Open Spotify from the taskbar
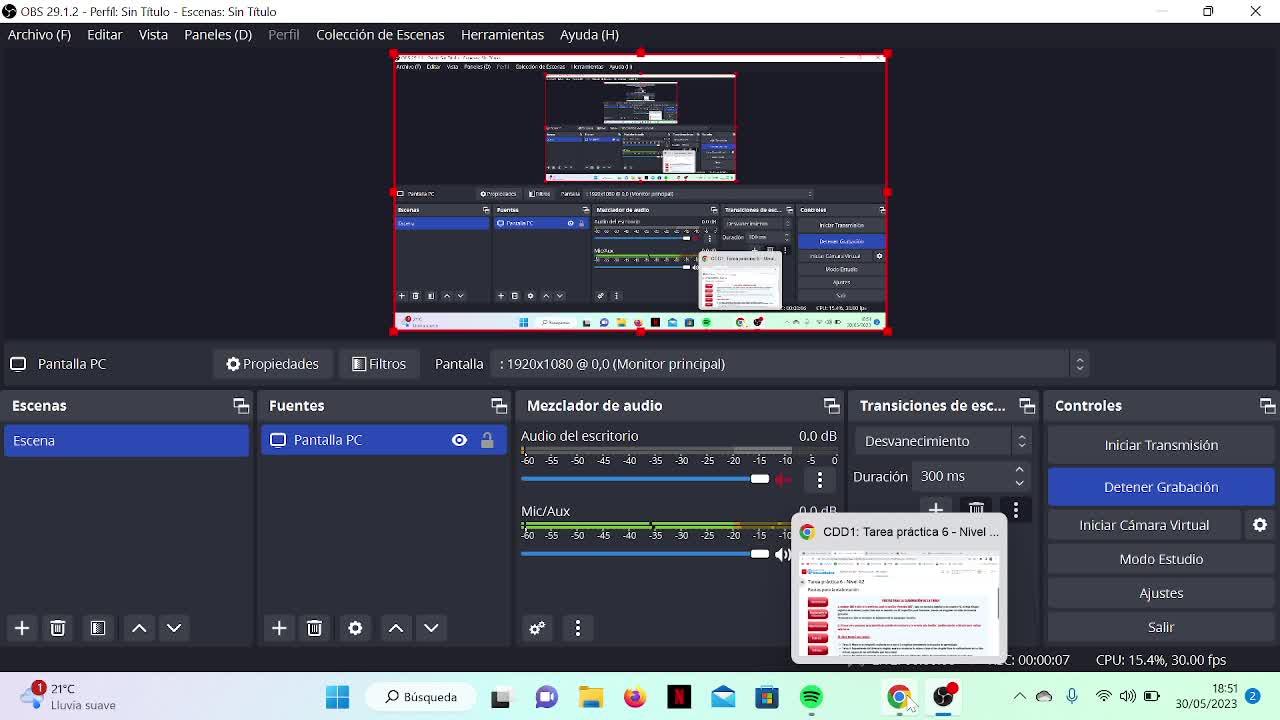 point(811,697)
